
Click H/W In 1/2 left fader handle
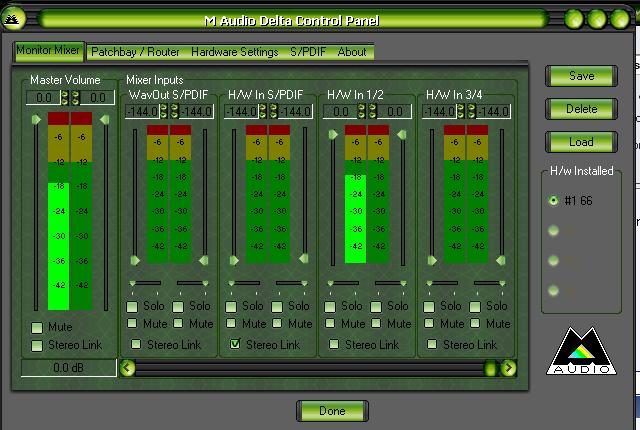point(333,134)
